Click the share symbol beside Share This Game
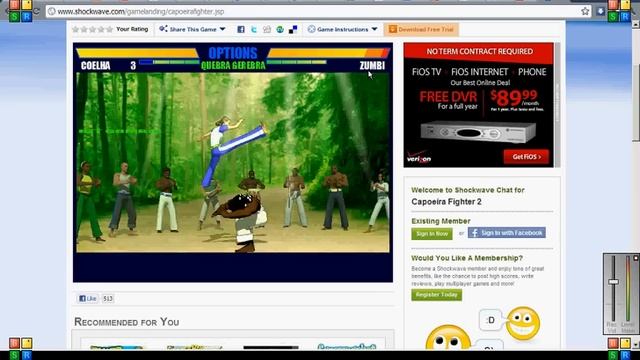The image size is (640, 360). (x=163, y=29)
